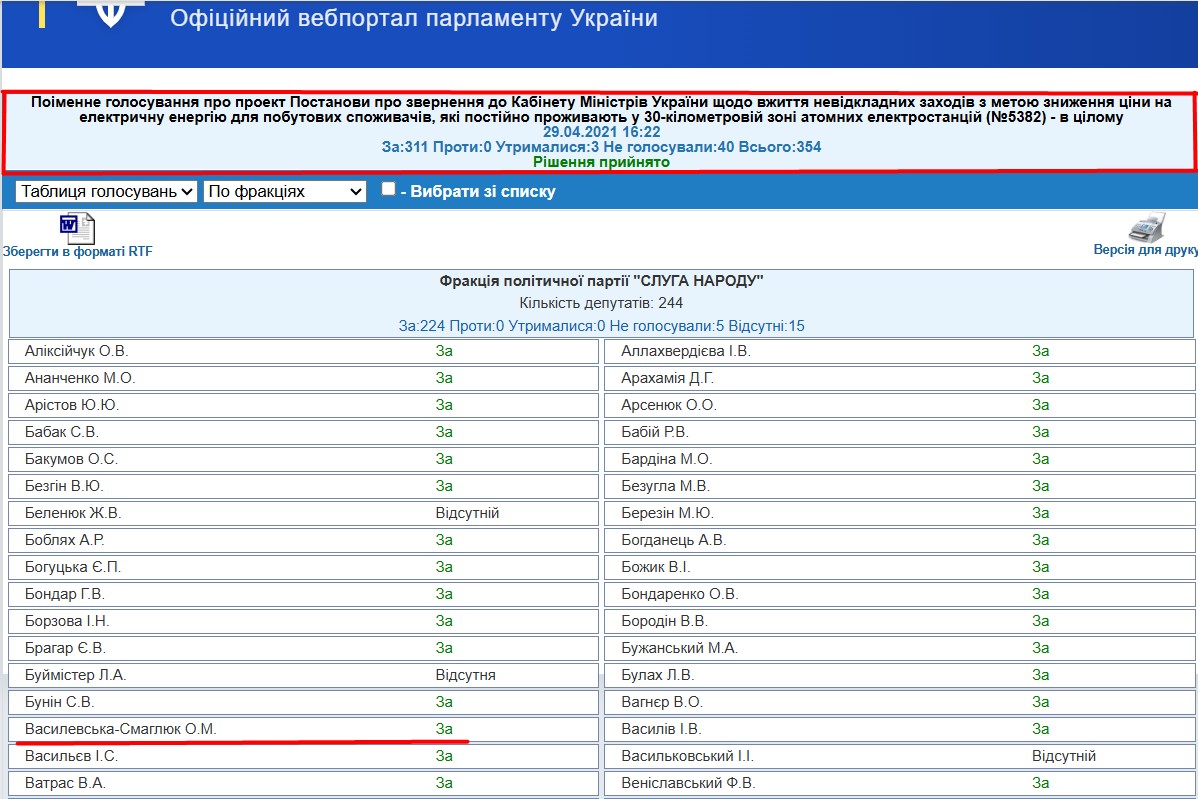Click 'Відсутній' status for Васильковський І.І.
Screen dimensions: 1198x799
tap(1064, 756)
